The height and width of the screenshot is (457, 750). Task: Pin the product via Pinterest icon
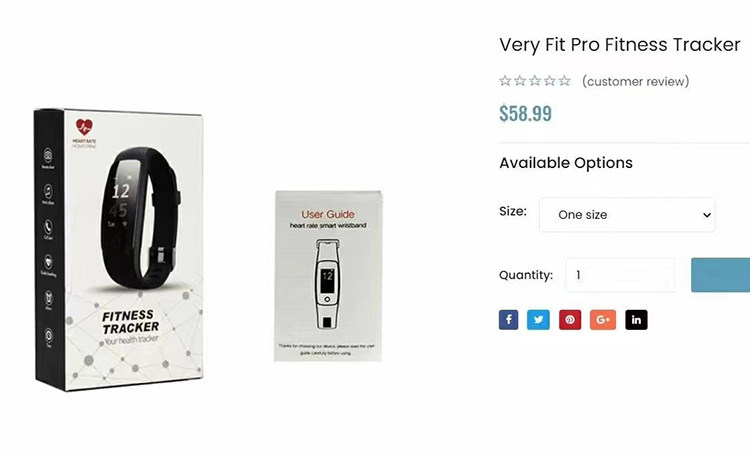(570, 320)
